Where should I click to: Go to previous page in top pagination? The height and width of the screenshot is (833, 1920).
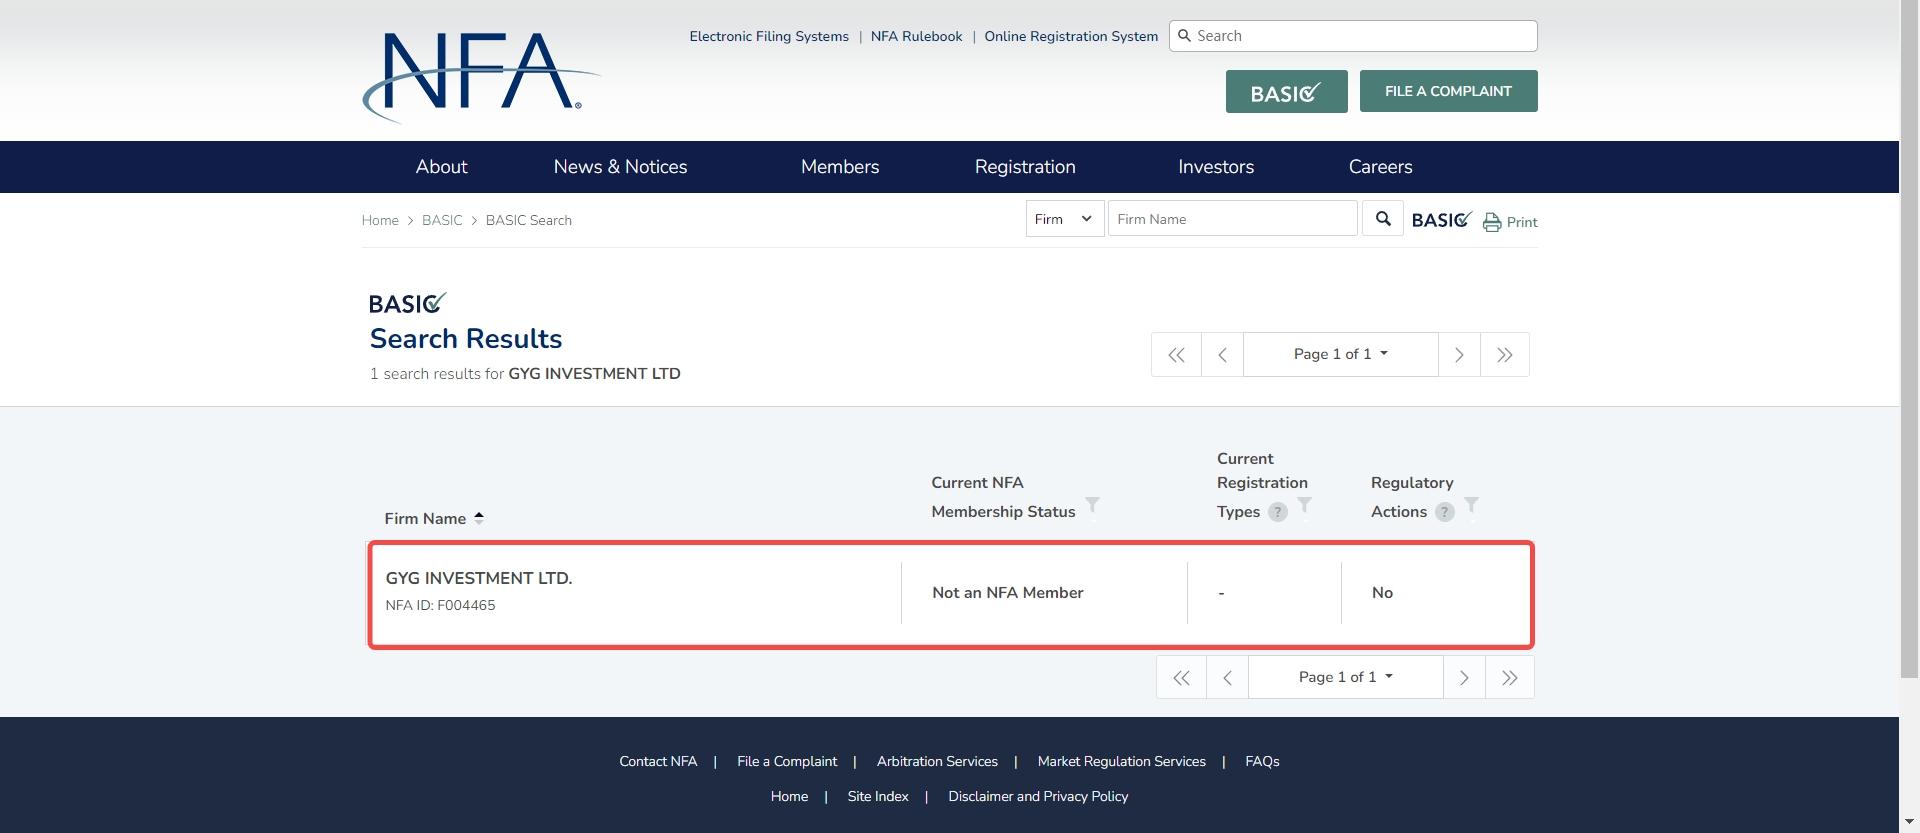pyautogui.click(x=1222, y=355)
